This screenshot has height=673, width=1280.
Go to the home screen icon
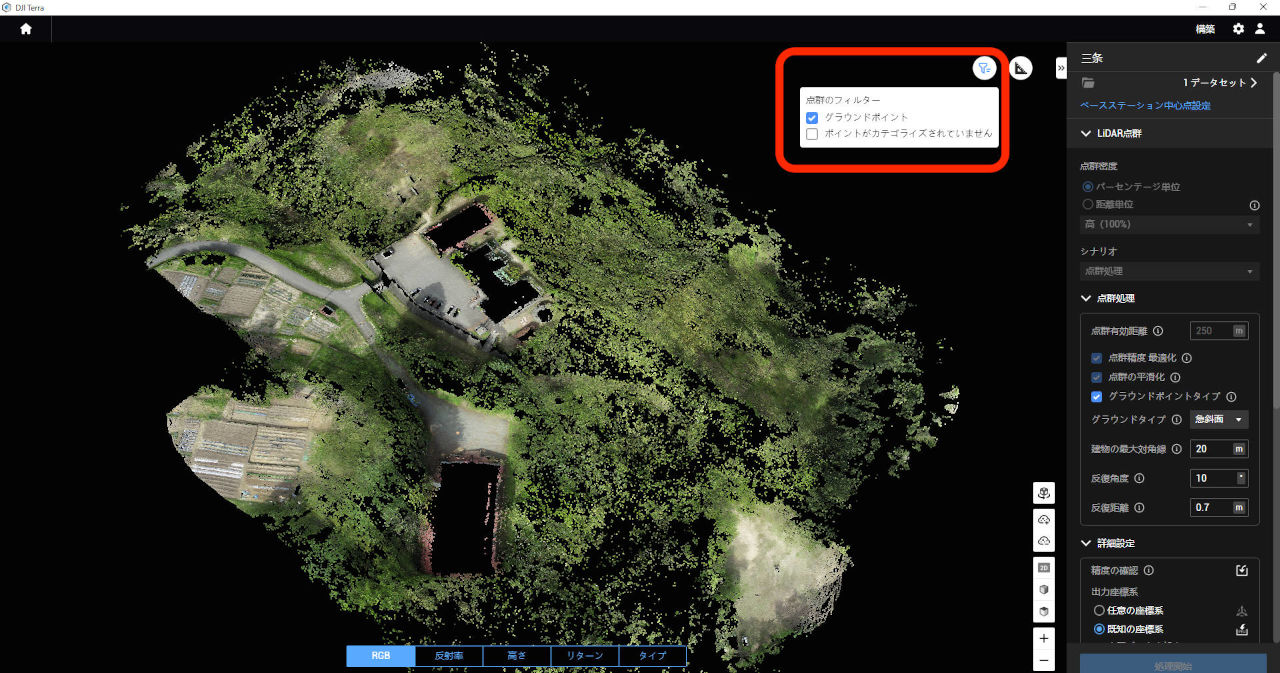pos(26,29)
